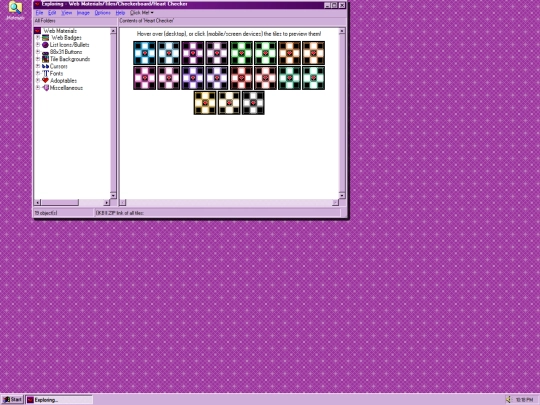This screenshot has width=540, height=405.
Task: Click the Cursors icon
Action: 45,66
